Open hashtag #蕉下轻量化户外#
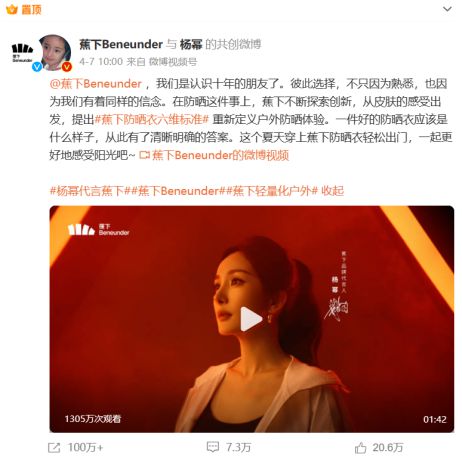This screenshot has height=457, width=462. tap(272, 191)
